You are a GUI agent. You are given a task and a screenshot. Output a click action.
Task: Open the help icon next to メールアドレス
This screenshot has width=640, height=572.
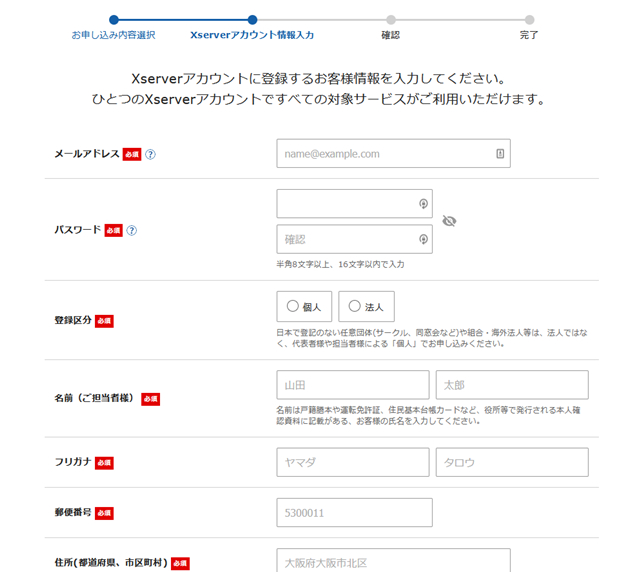150,154
